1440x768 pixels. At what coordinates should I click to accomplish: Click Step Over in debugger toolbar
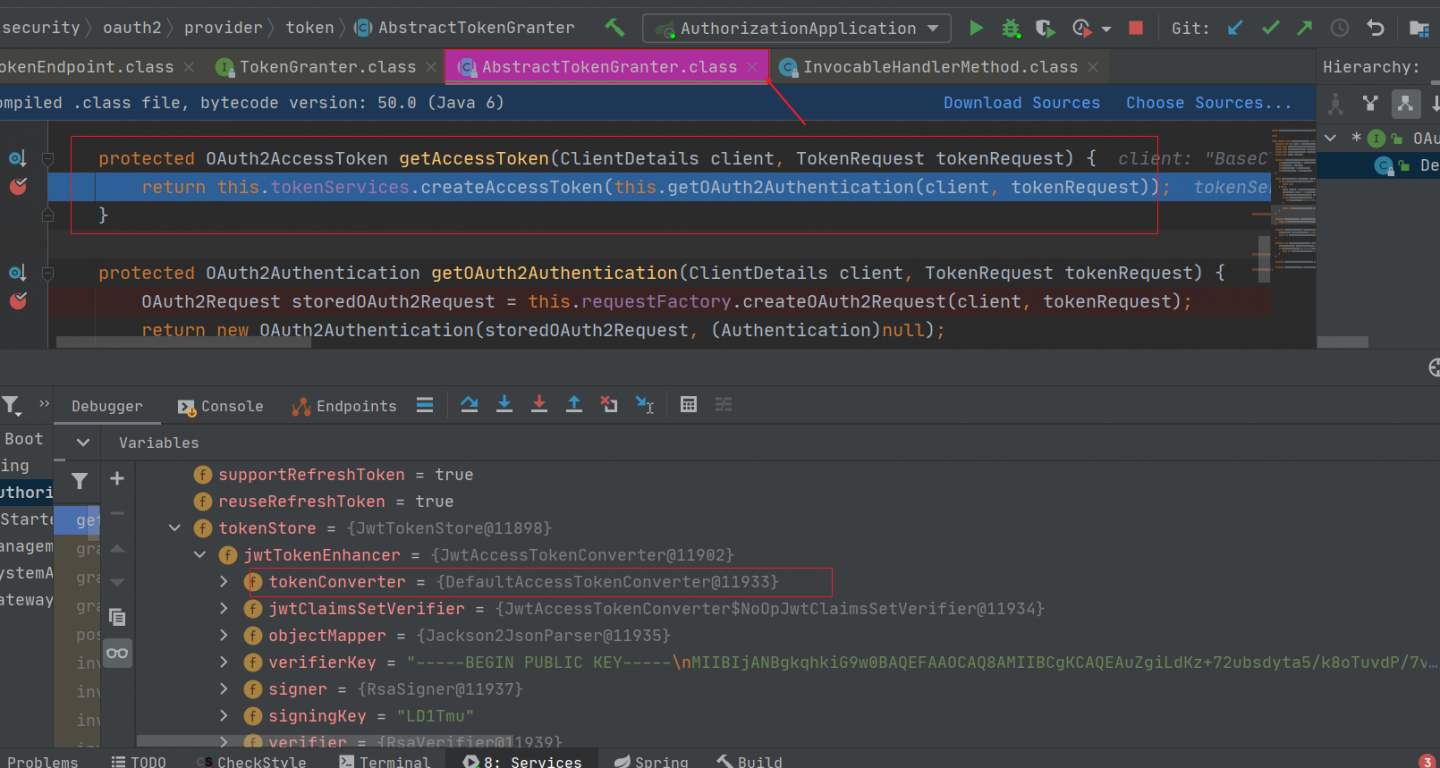click(469, 404)
